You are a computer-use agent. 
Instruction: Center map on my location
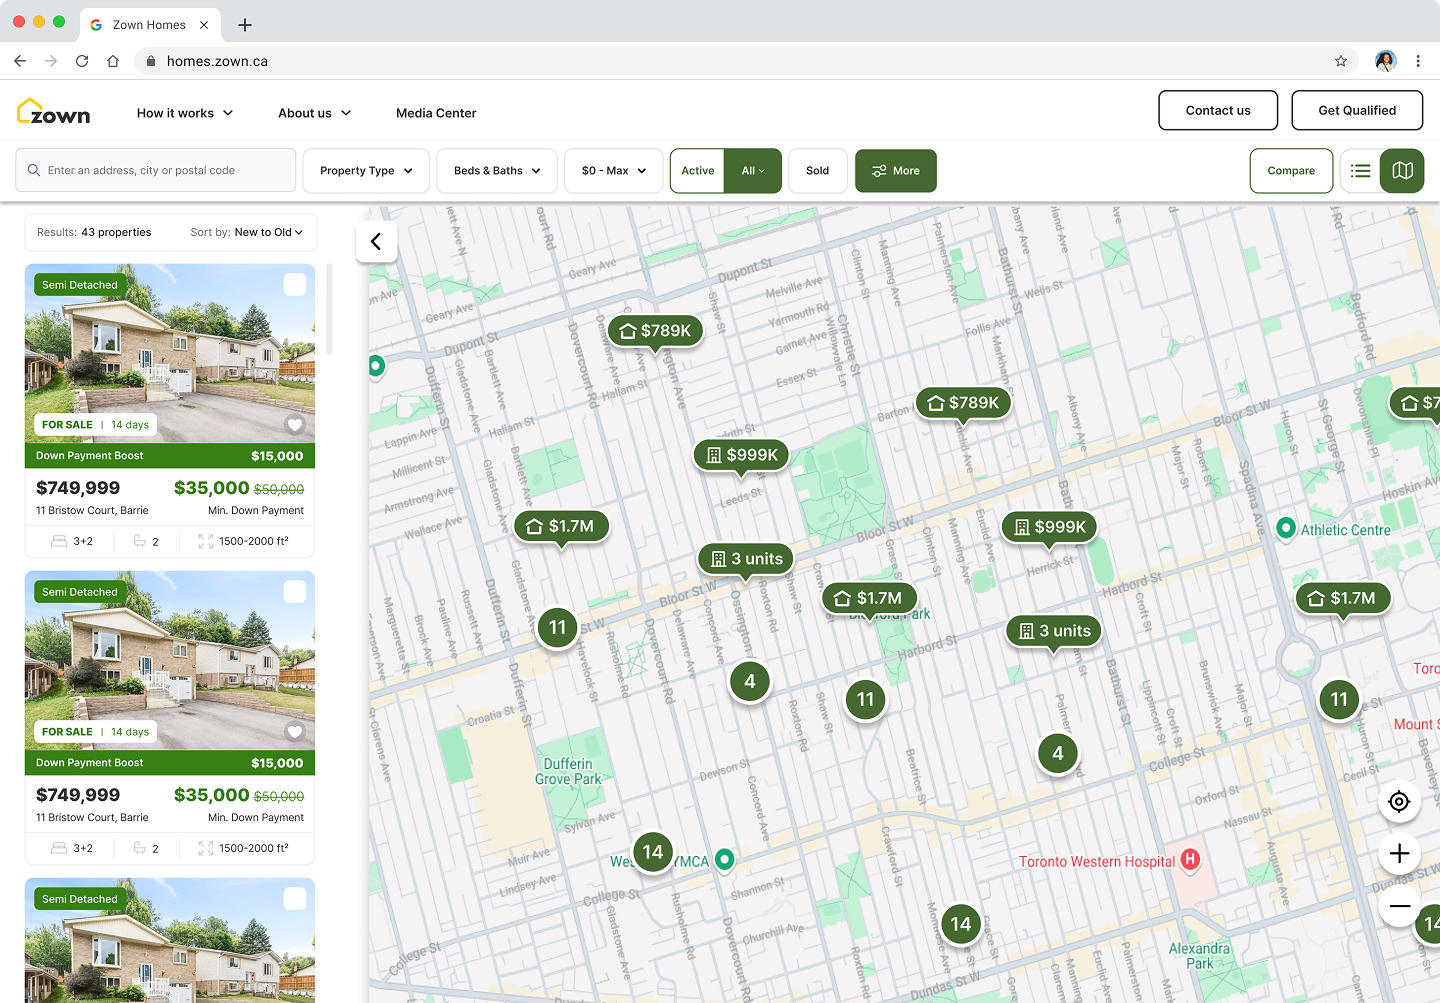tap(1399, 801)
